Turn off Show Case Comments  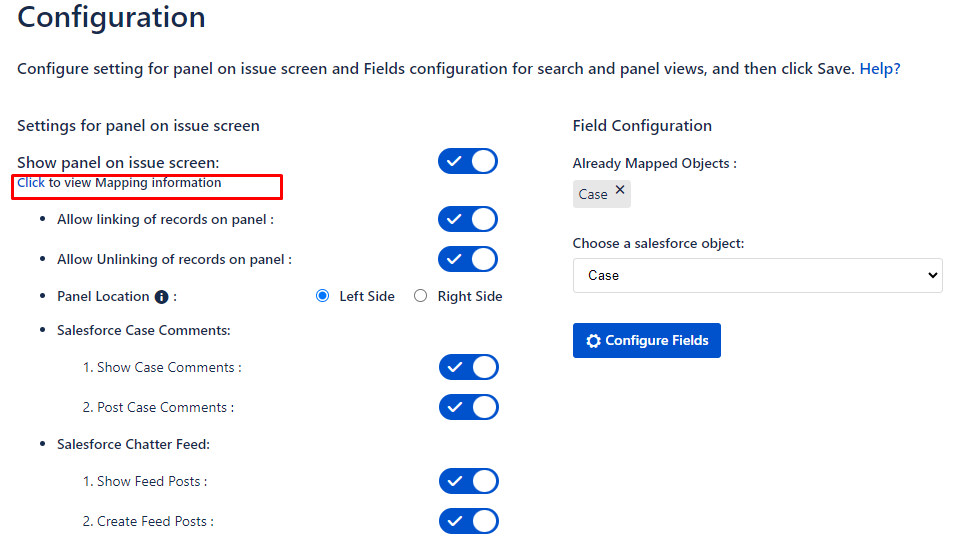tap(468, 367)
